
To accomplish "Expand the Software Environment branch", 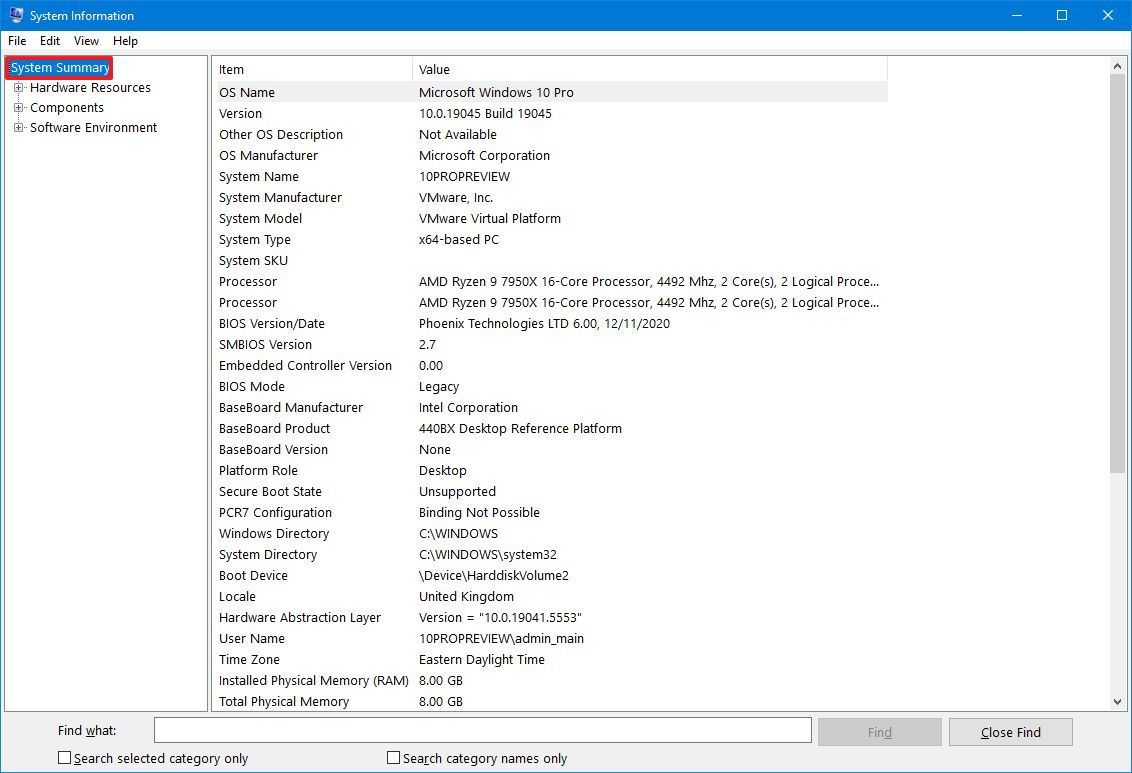I will tap(18, 127).
